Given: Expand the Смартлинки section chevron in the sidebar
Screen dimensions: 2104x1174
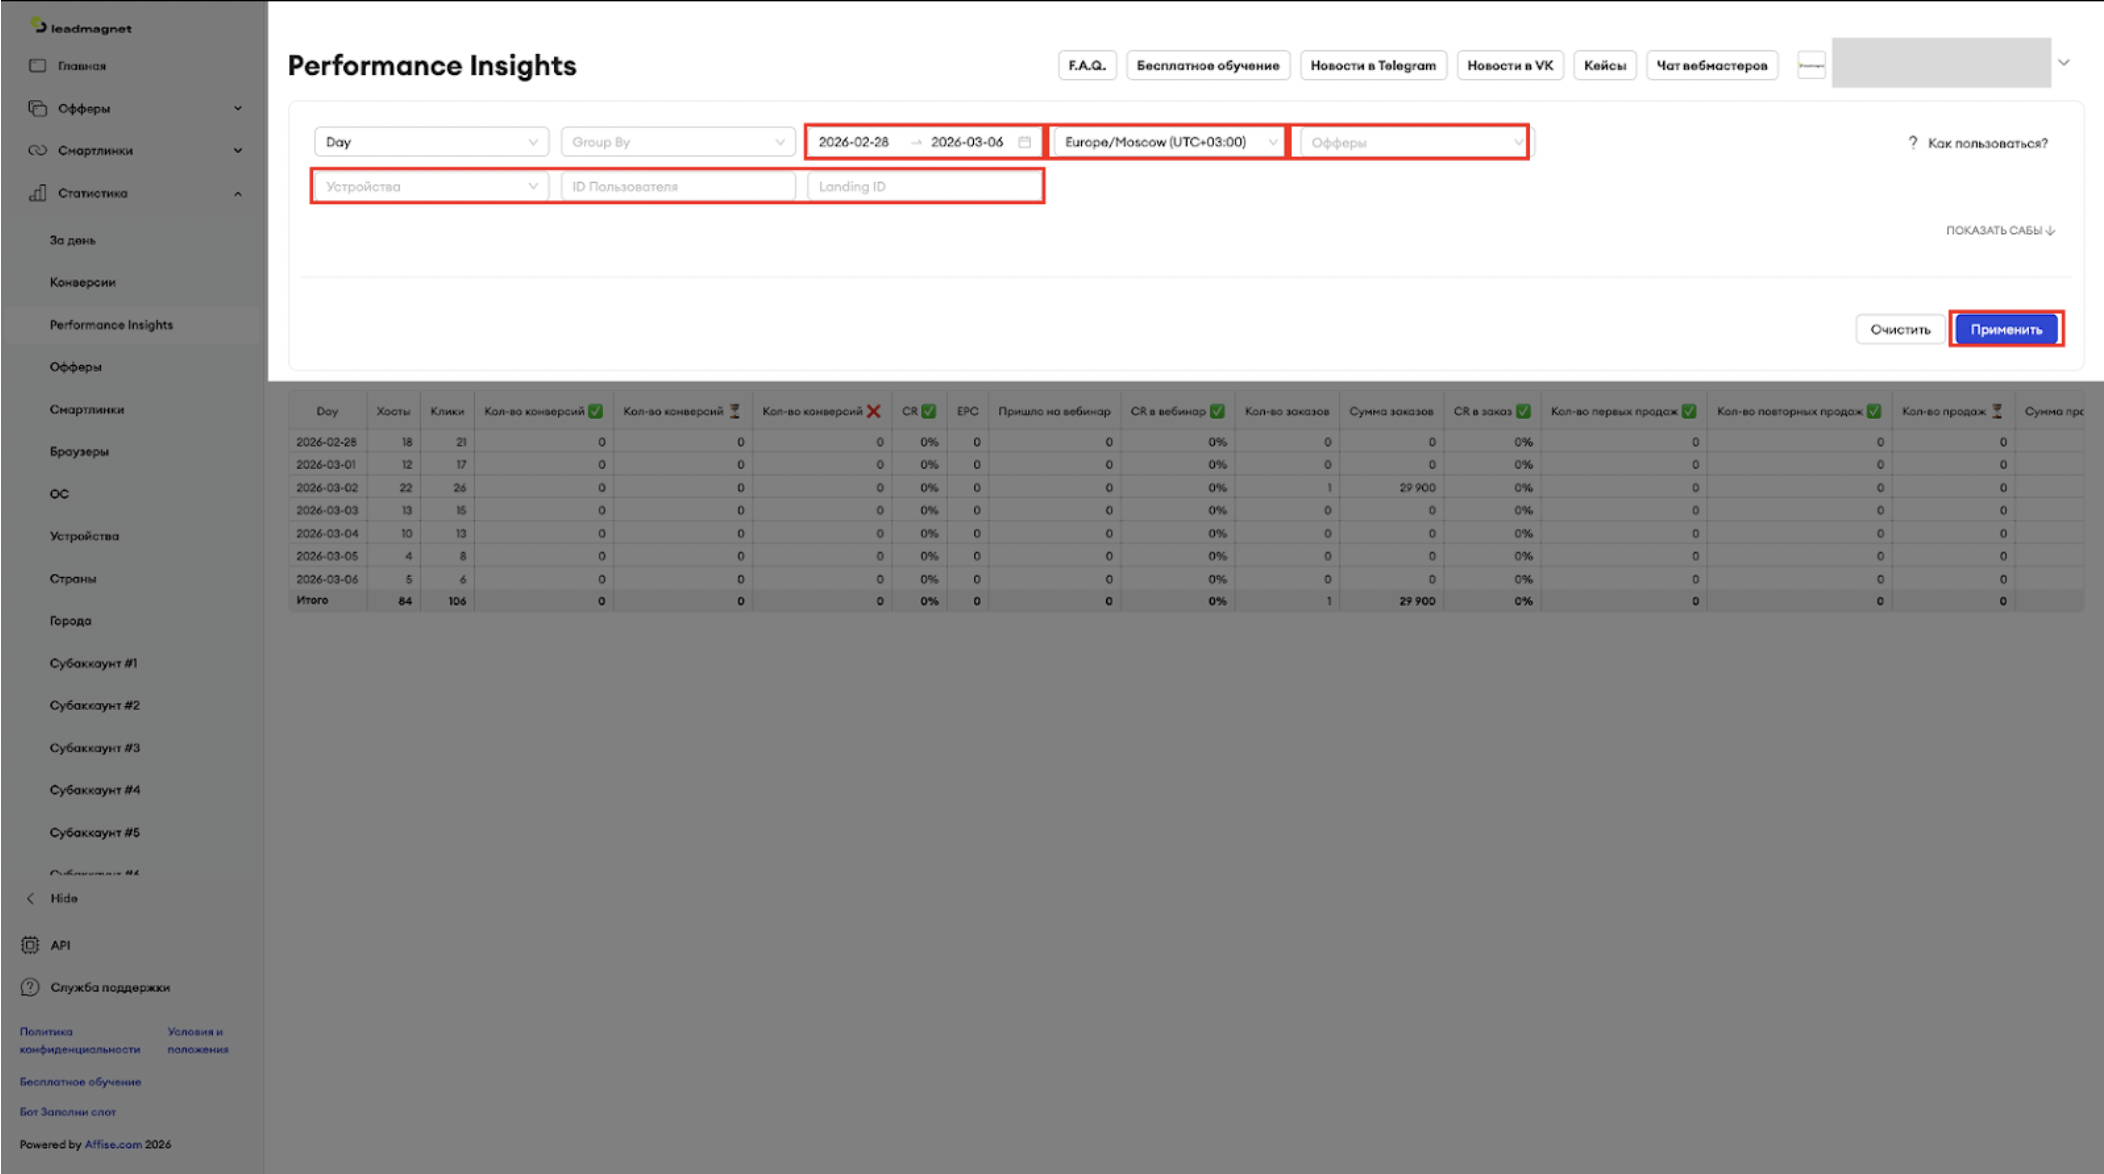Looking at the screenshot, I should 238,151.
